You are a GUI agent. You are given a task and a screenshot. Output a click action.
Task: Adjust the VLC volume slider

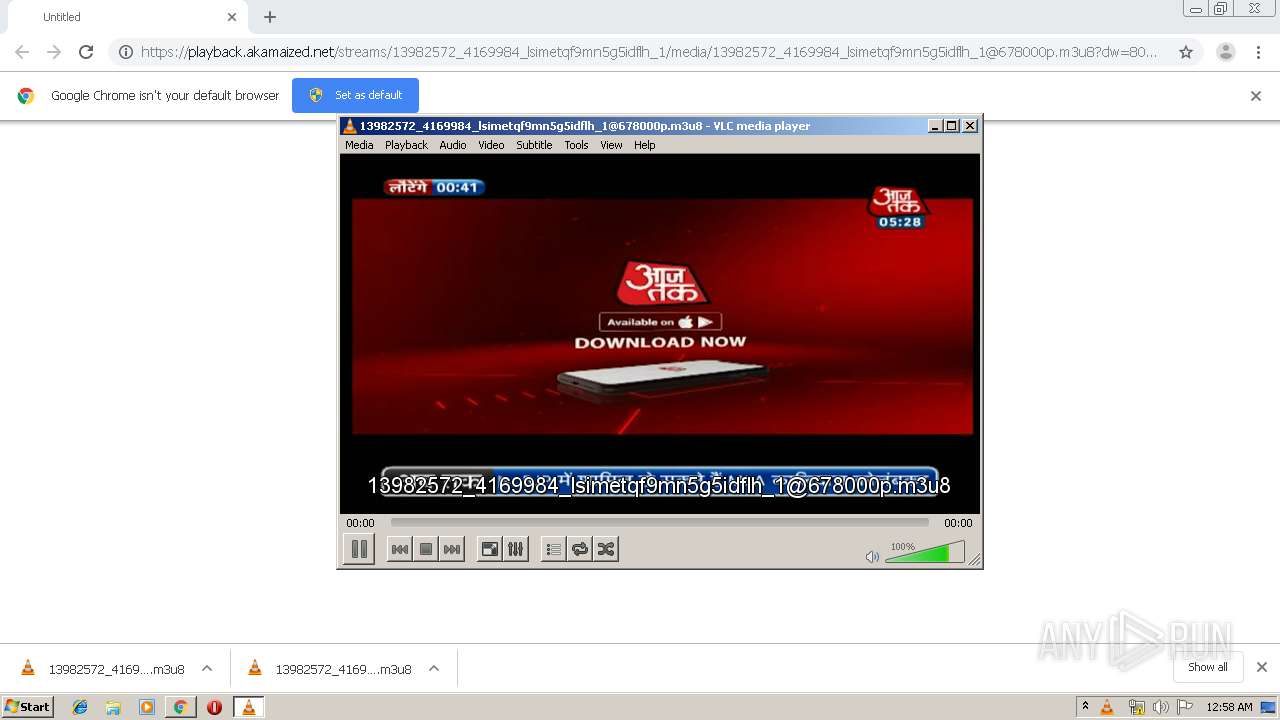pos(925,552)
